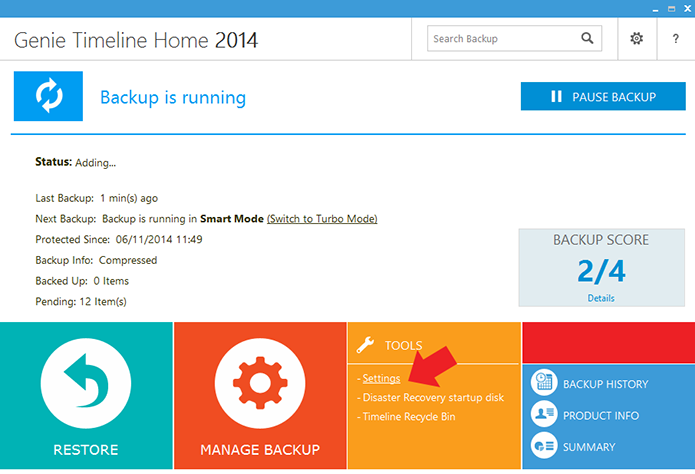Open the MANAGE BACKUP tile label
This screenshot has height=474, width=695.
tap(260, 450)
